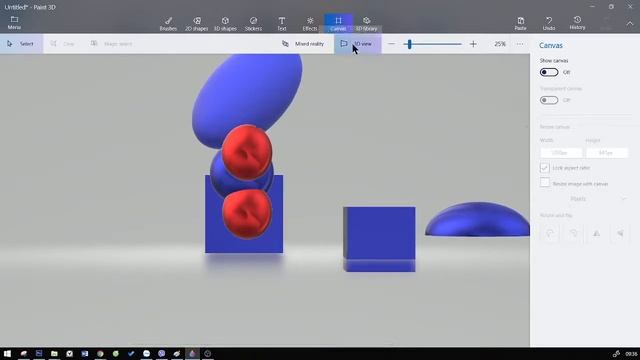
Task: Click the Paint 3D taskbar icon
Action: tap(192, 353)
